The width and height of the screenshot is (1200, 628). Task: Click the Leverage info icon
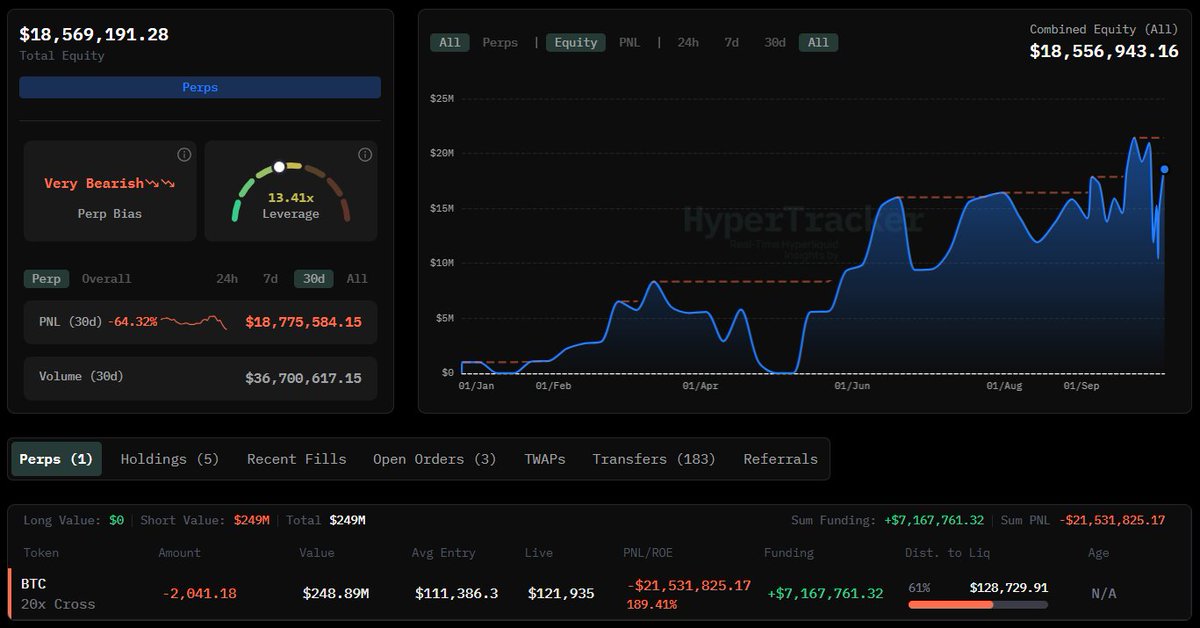365,155
